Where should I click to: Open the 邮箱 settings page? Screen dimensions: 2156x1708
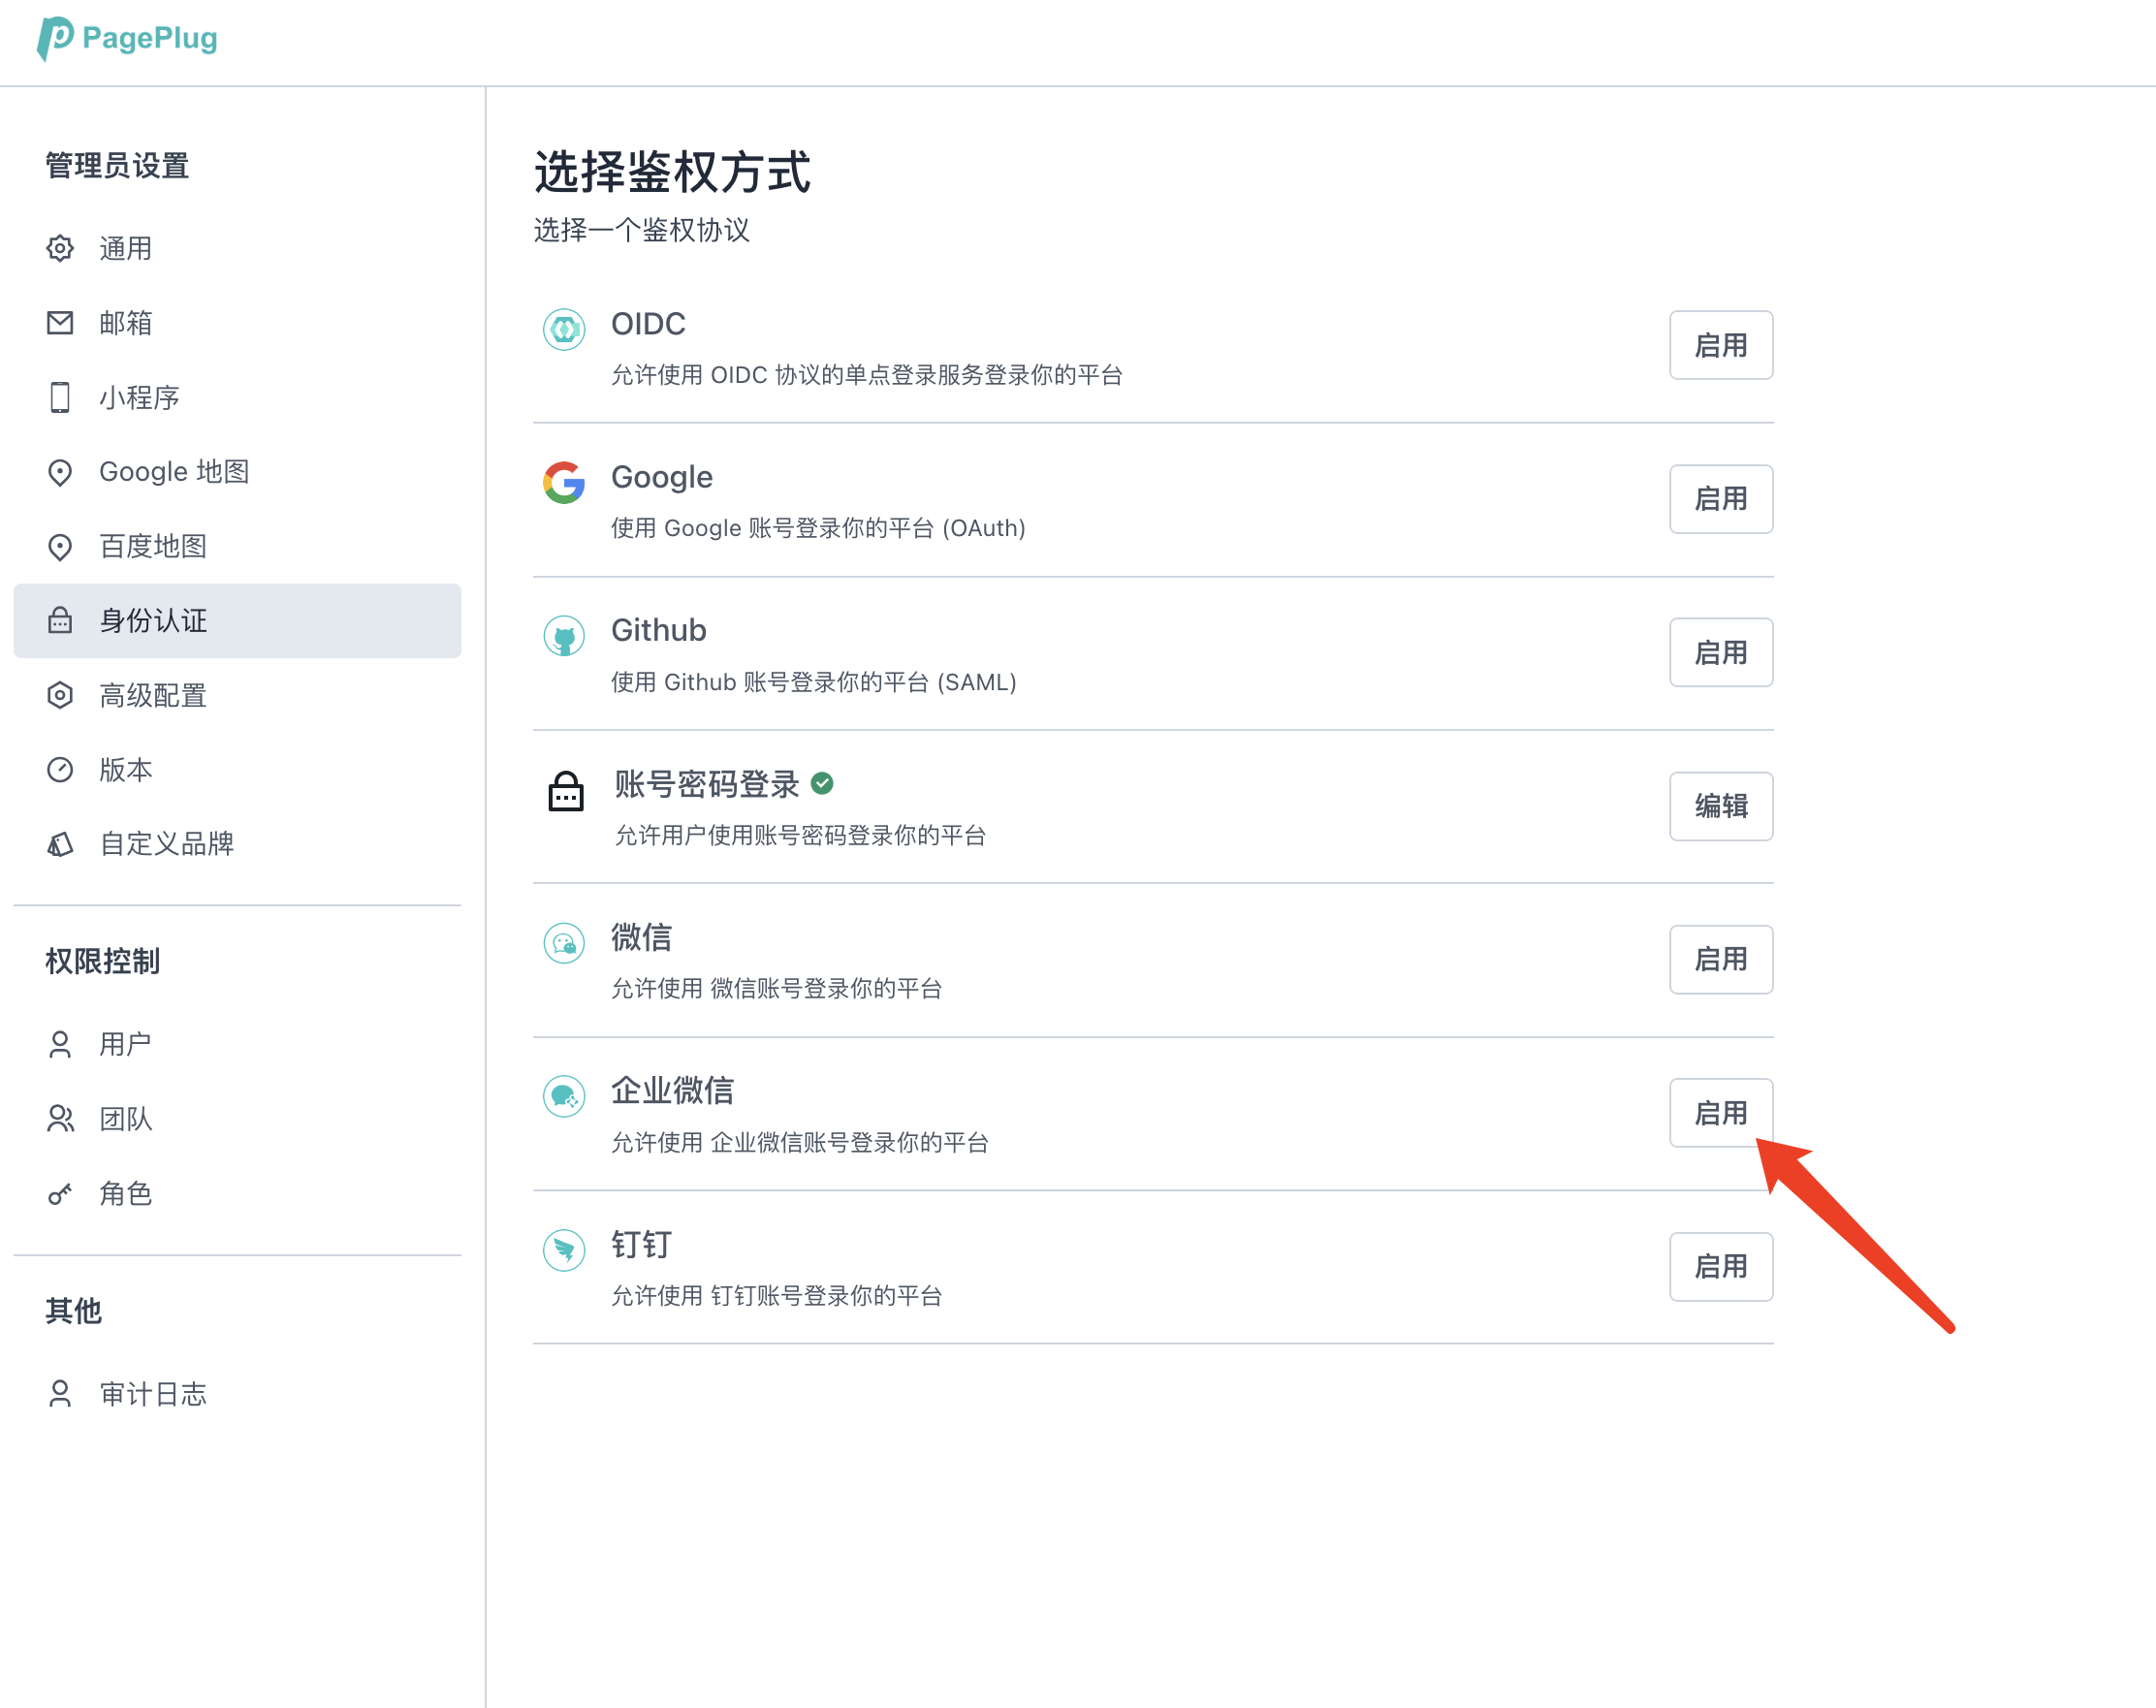click(237, 322)
